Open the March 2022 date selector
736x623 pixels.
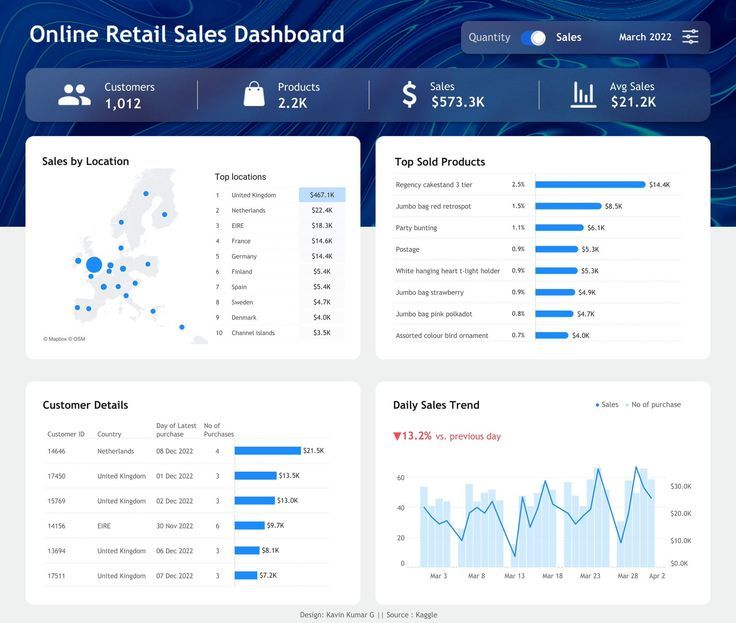(x=645, y=37)
